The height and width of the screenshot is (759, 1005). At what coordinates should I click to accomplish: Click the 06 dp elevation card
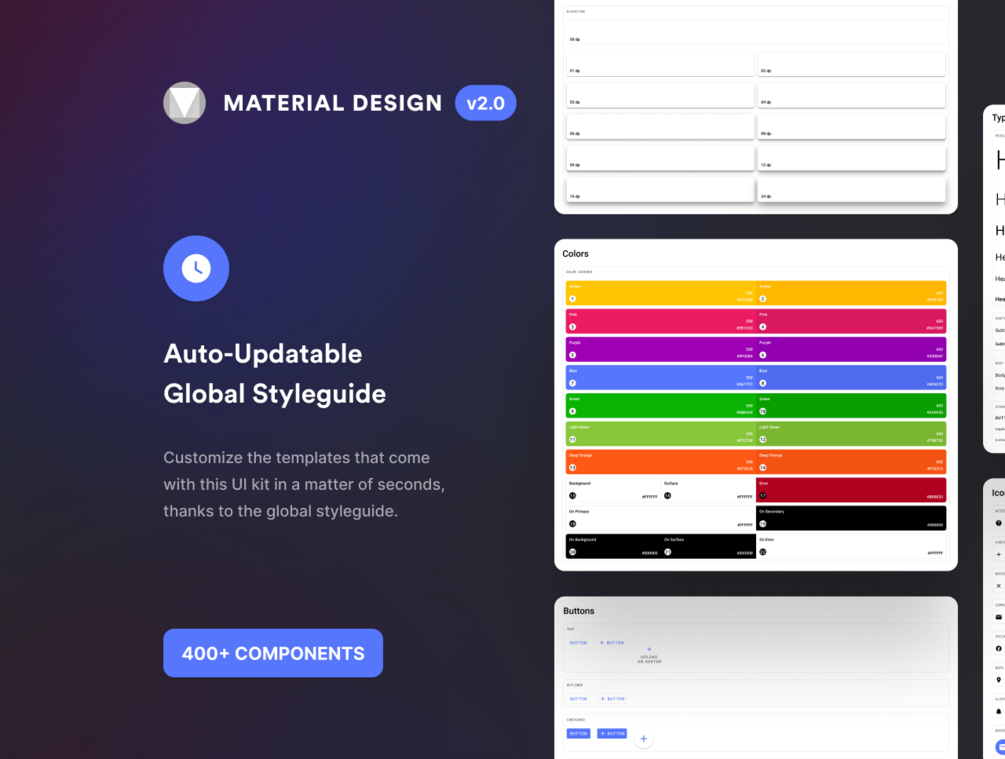(x=660, y=127)
